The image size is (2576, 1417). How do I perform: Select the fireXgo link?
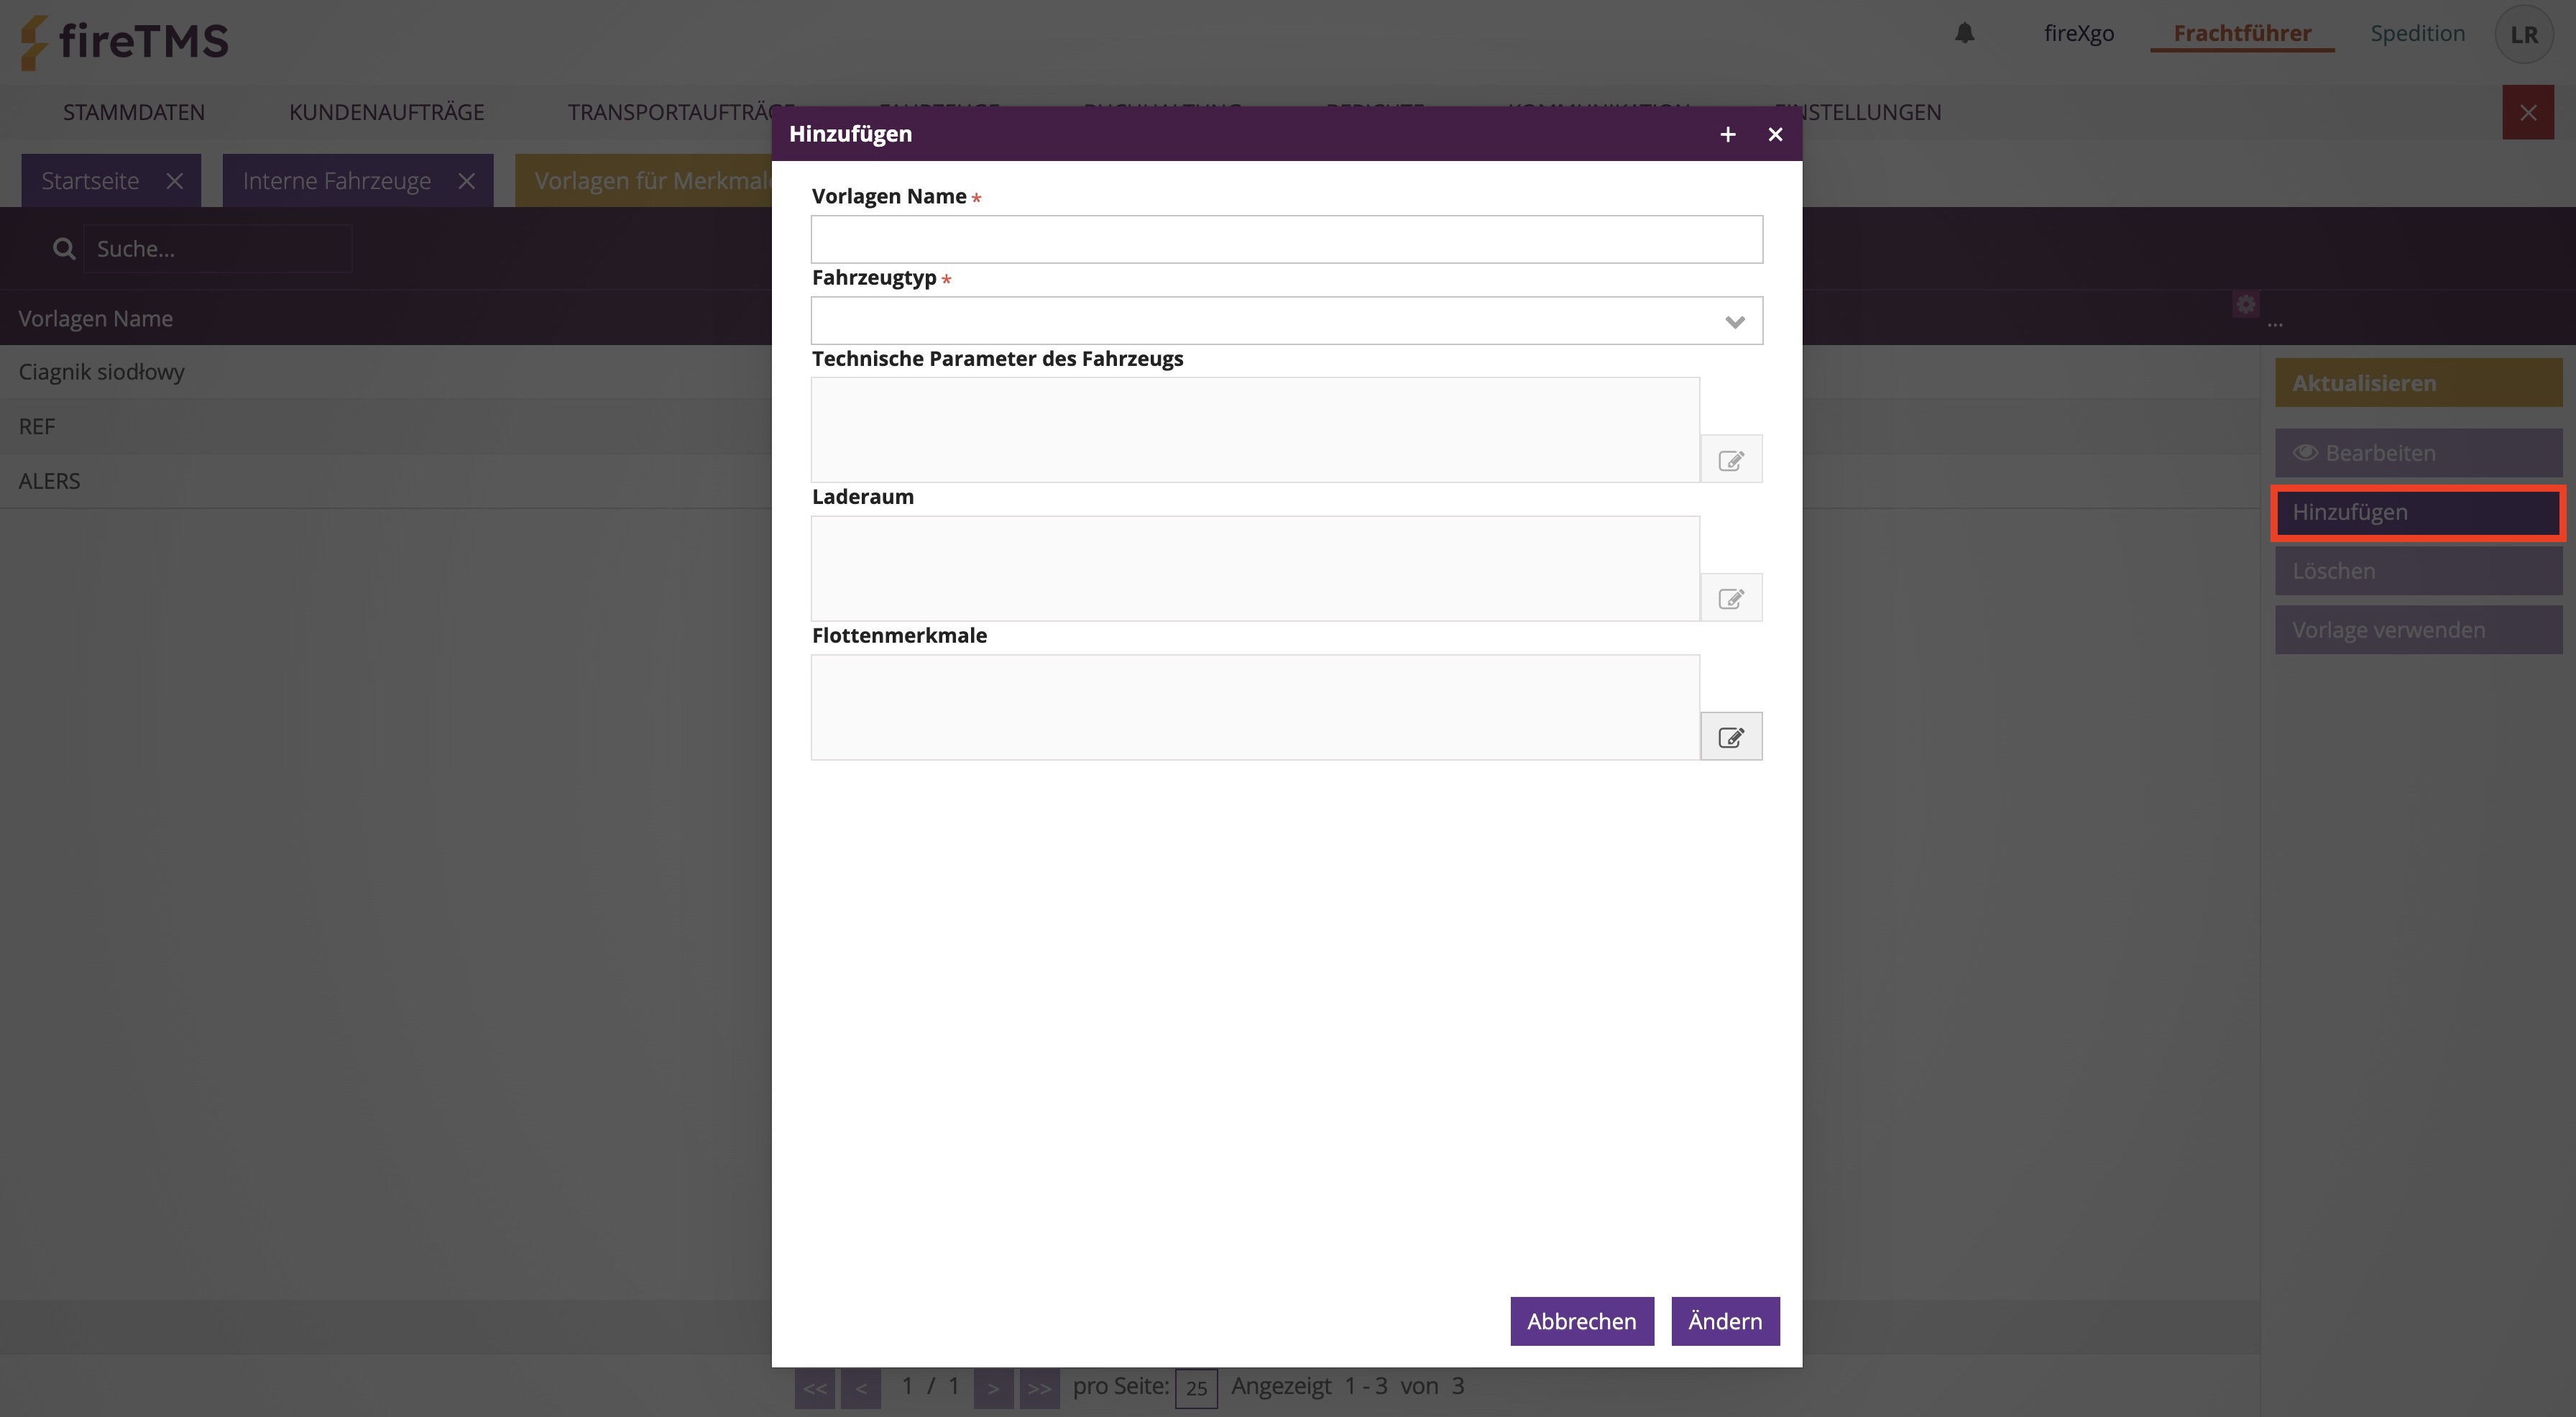pos(2078,33)
